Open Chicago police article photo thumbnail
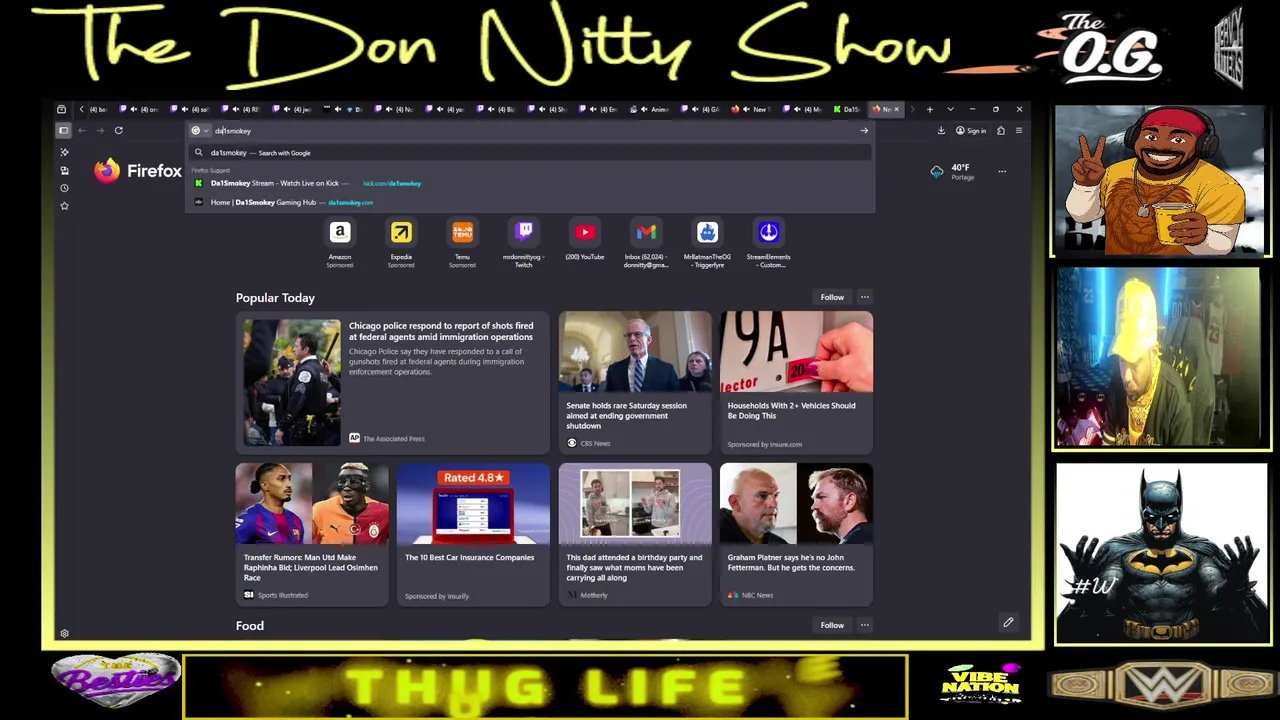 coord(291,382)
